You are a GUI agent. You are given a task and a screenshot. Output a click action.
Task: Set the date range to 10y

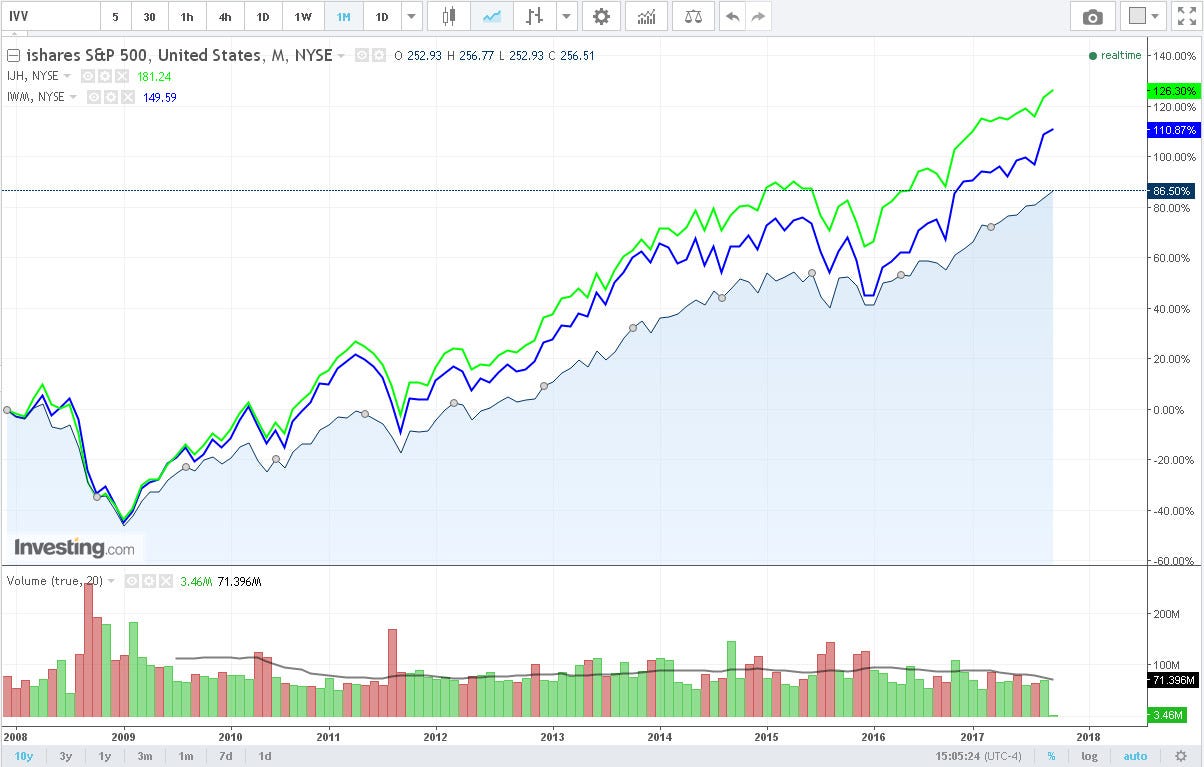tap(23, 756)
